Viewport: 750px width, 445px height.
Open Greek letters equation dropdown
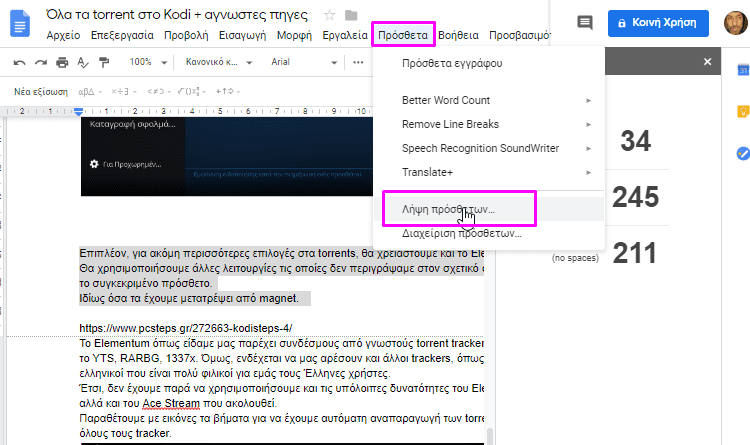[90, 91]
